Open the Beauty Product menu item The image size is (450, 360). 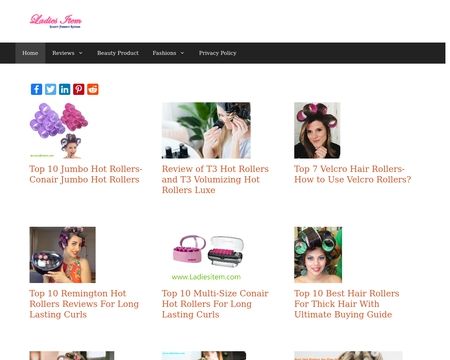tap(118, 53)
